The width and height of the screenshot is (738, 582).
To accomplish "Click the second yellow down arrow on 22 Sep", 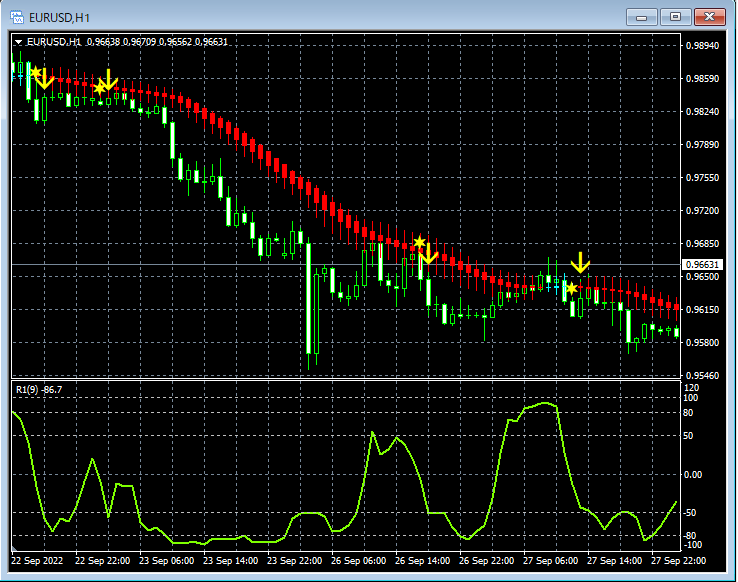I will [108, 80].
